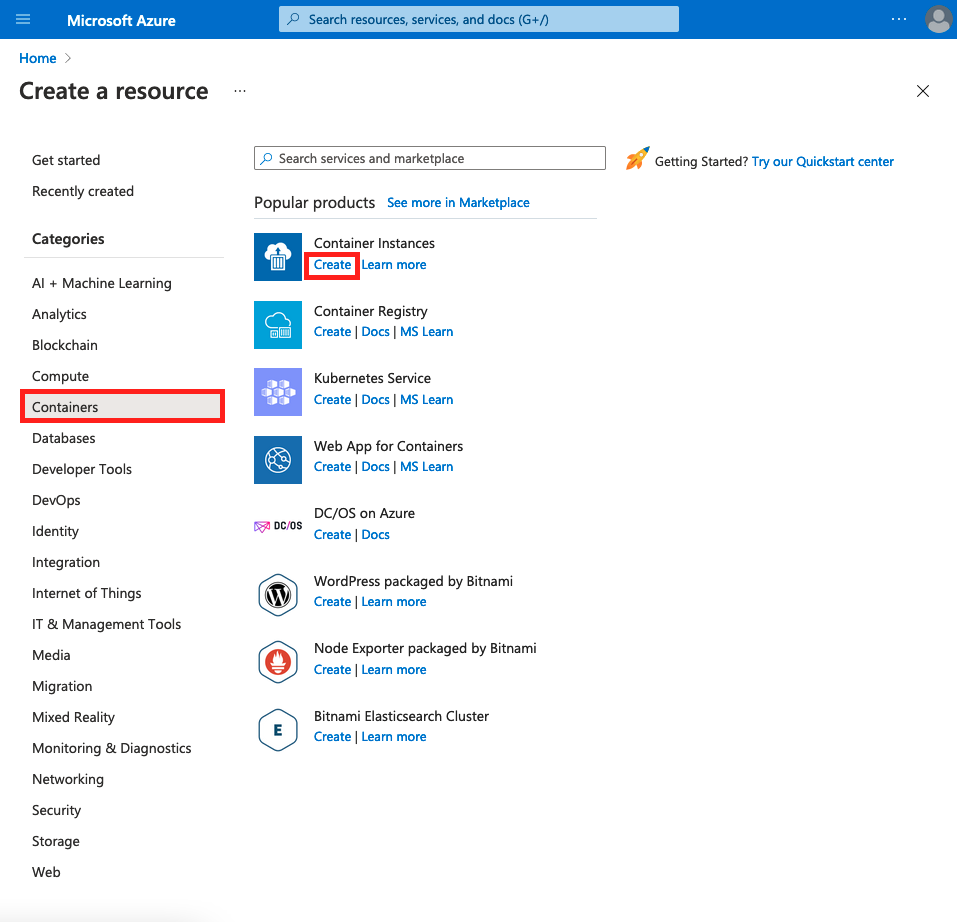This screenshot has width=957, height=922.
Task: Open Docs for Kubernetes Service
Action: pos(375,400)
